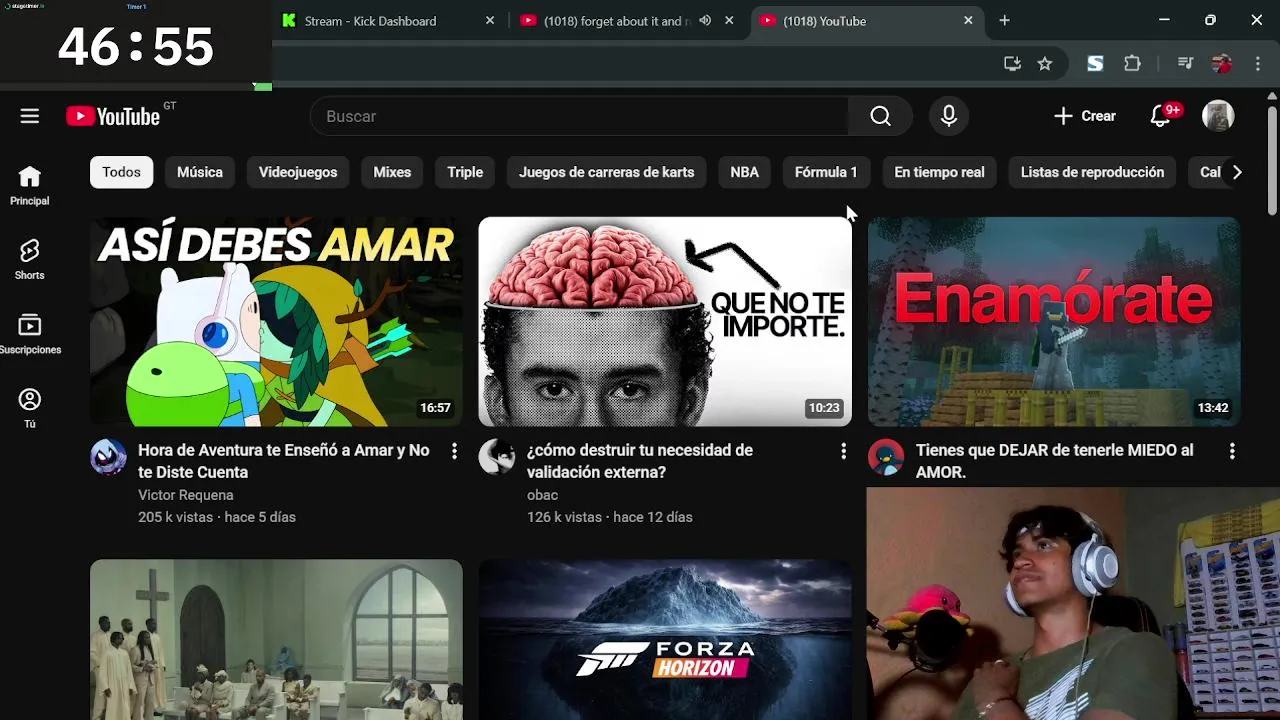Screen dimensions: 1280x720
Task: Open Suscripciones in the sidebar
Action: pyautogui.click(x=30, y=335)
